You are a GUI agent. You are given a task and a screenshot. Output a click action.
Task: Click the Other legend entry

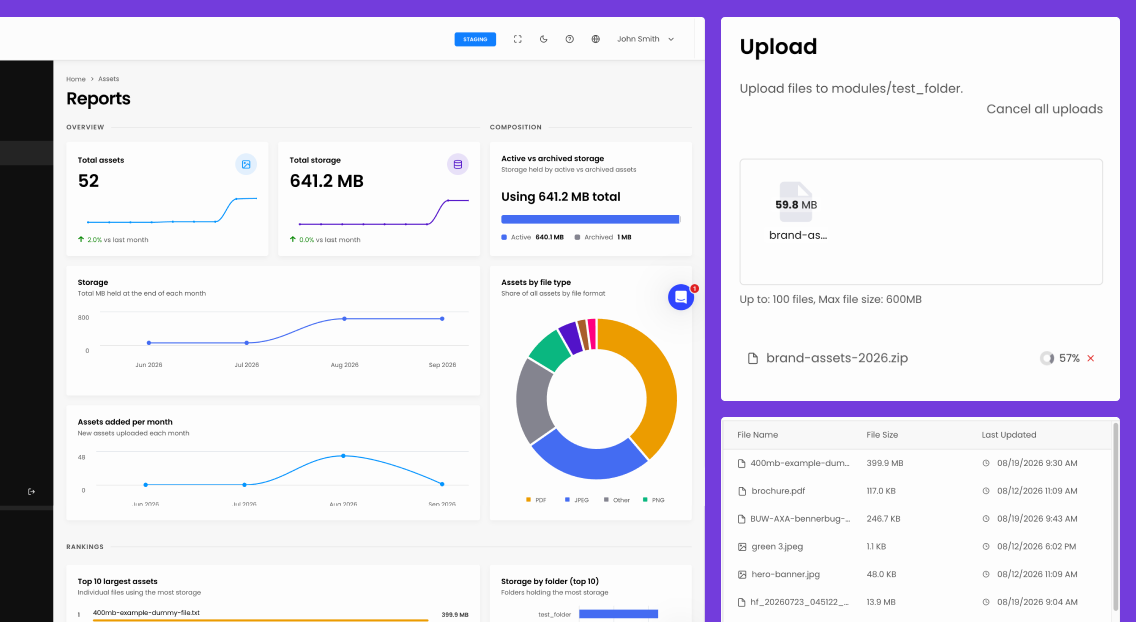coord(617,500)
